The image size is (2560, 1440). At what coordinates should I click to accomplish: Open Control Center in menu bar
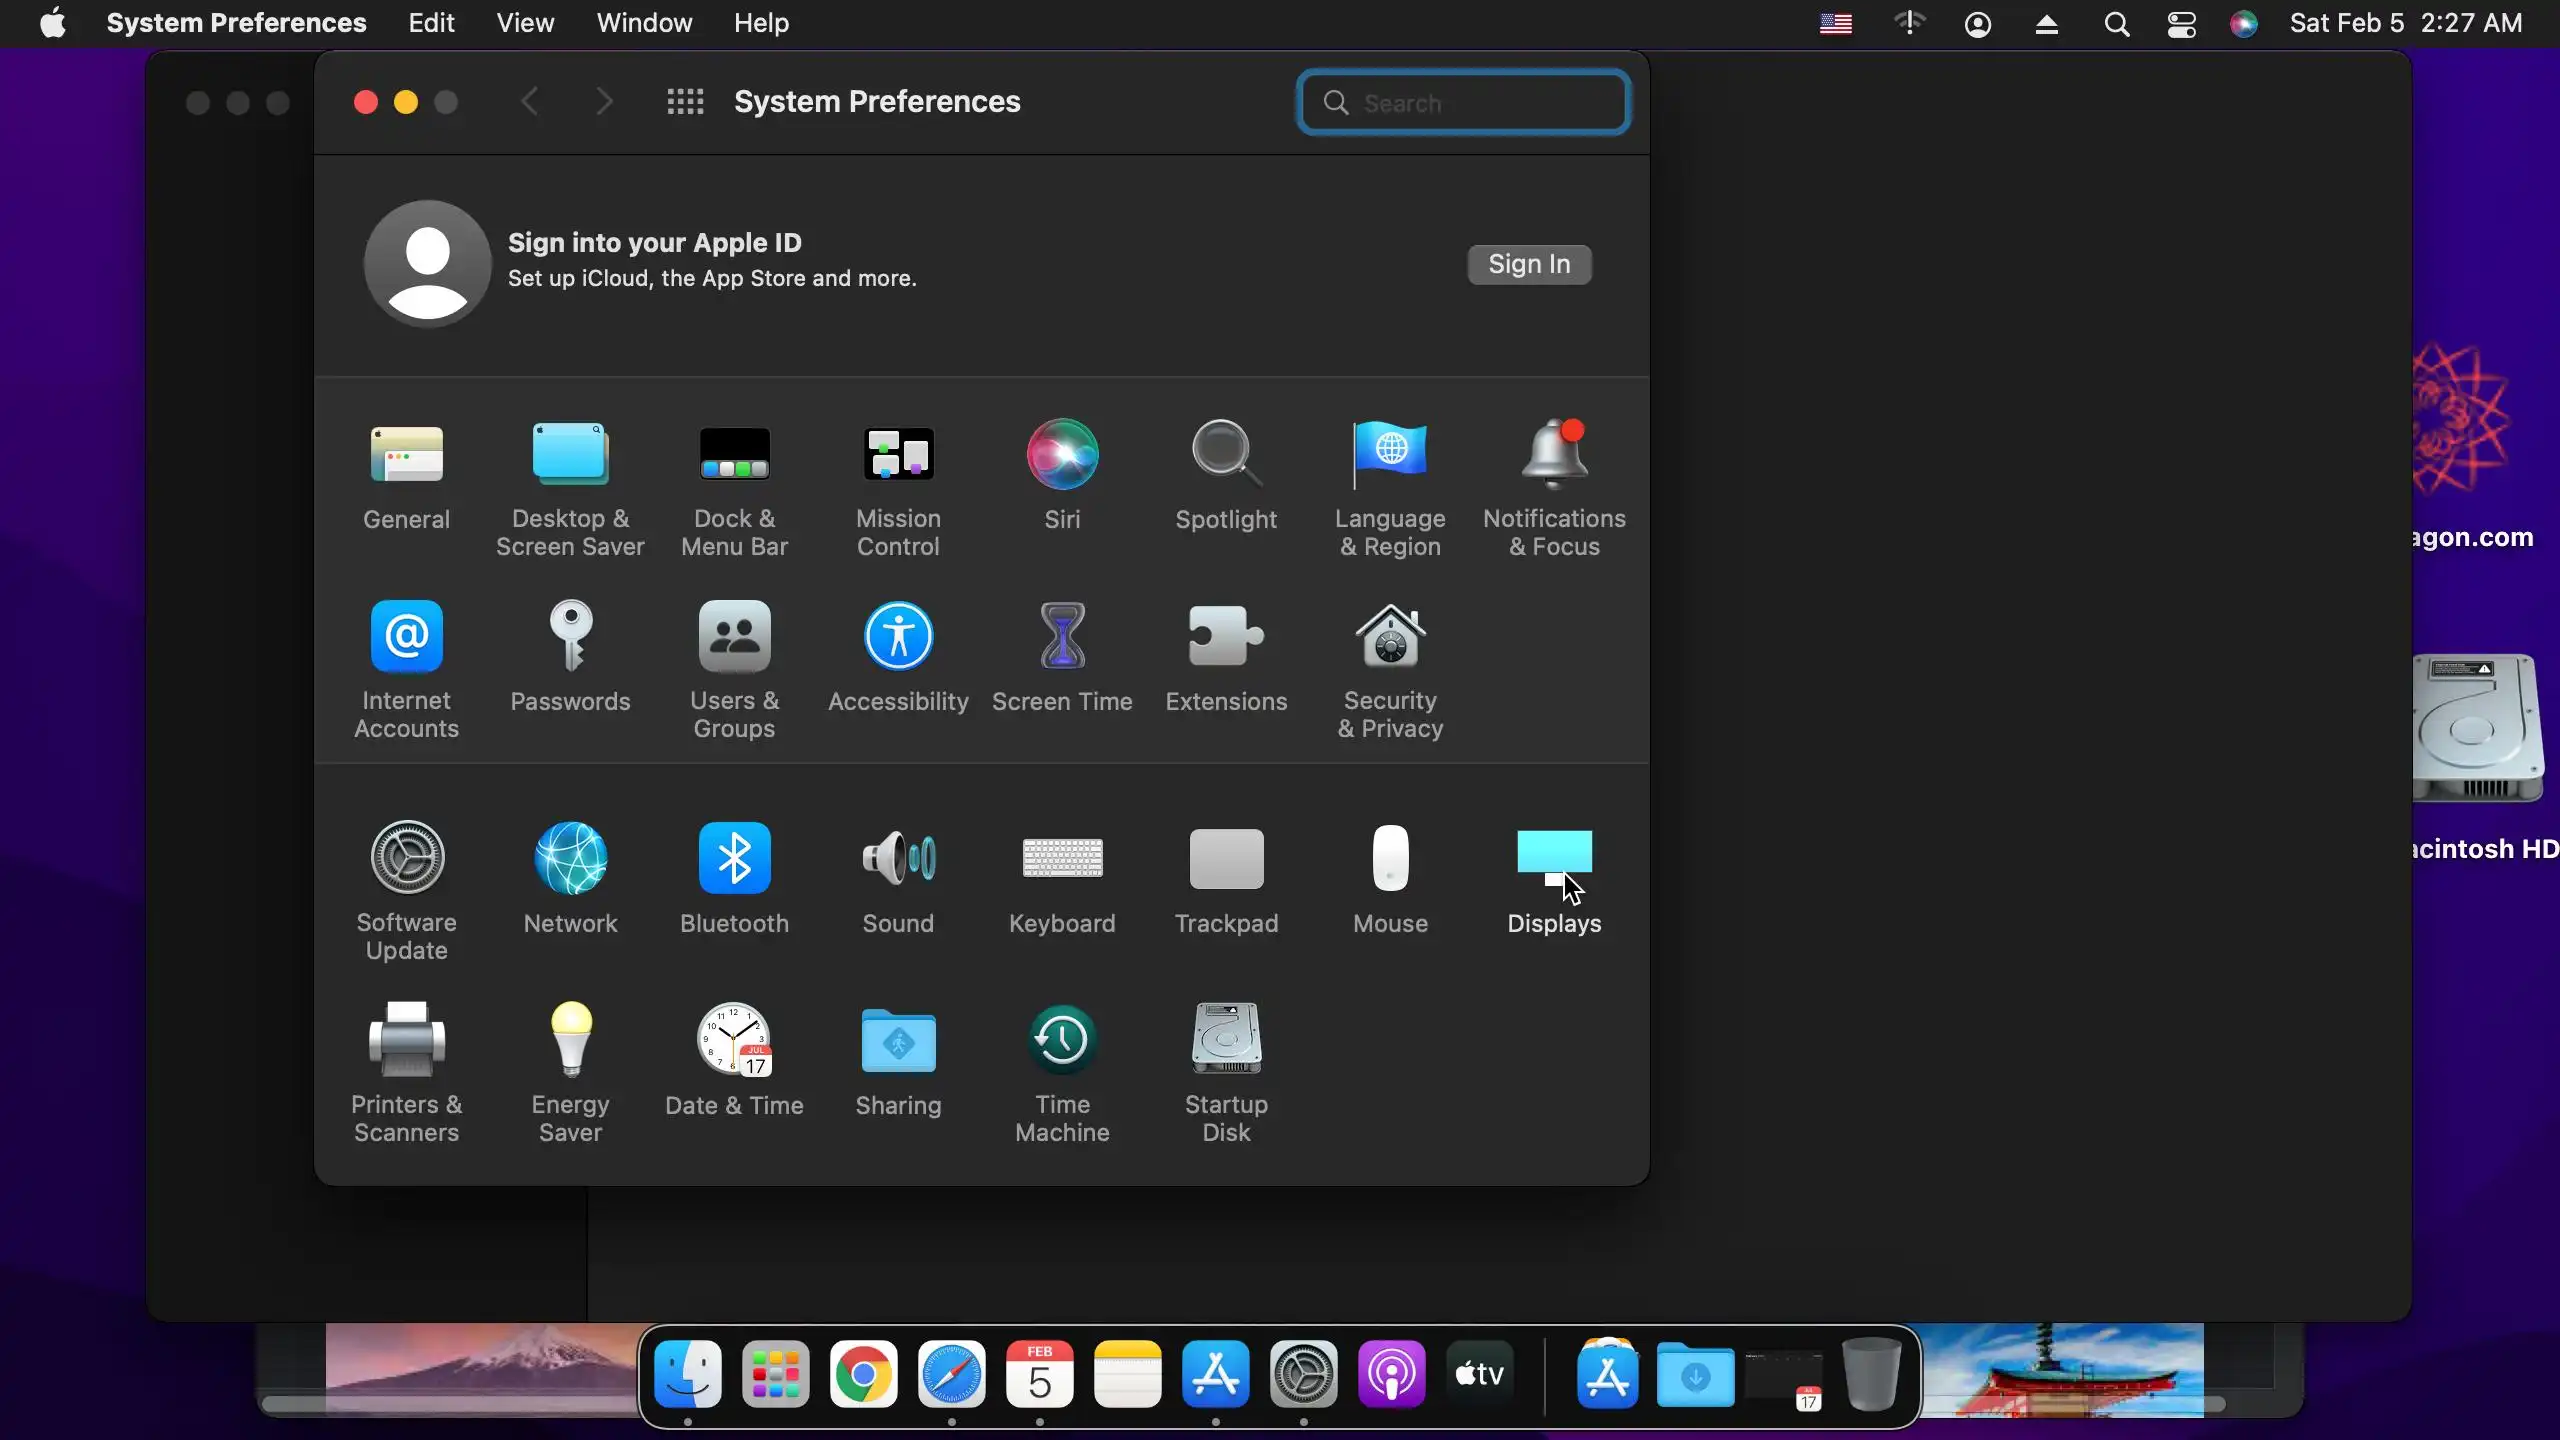[x=2181, y=23]
